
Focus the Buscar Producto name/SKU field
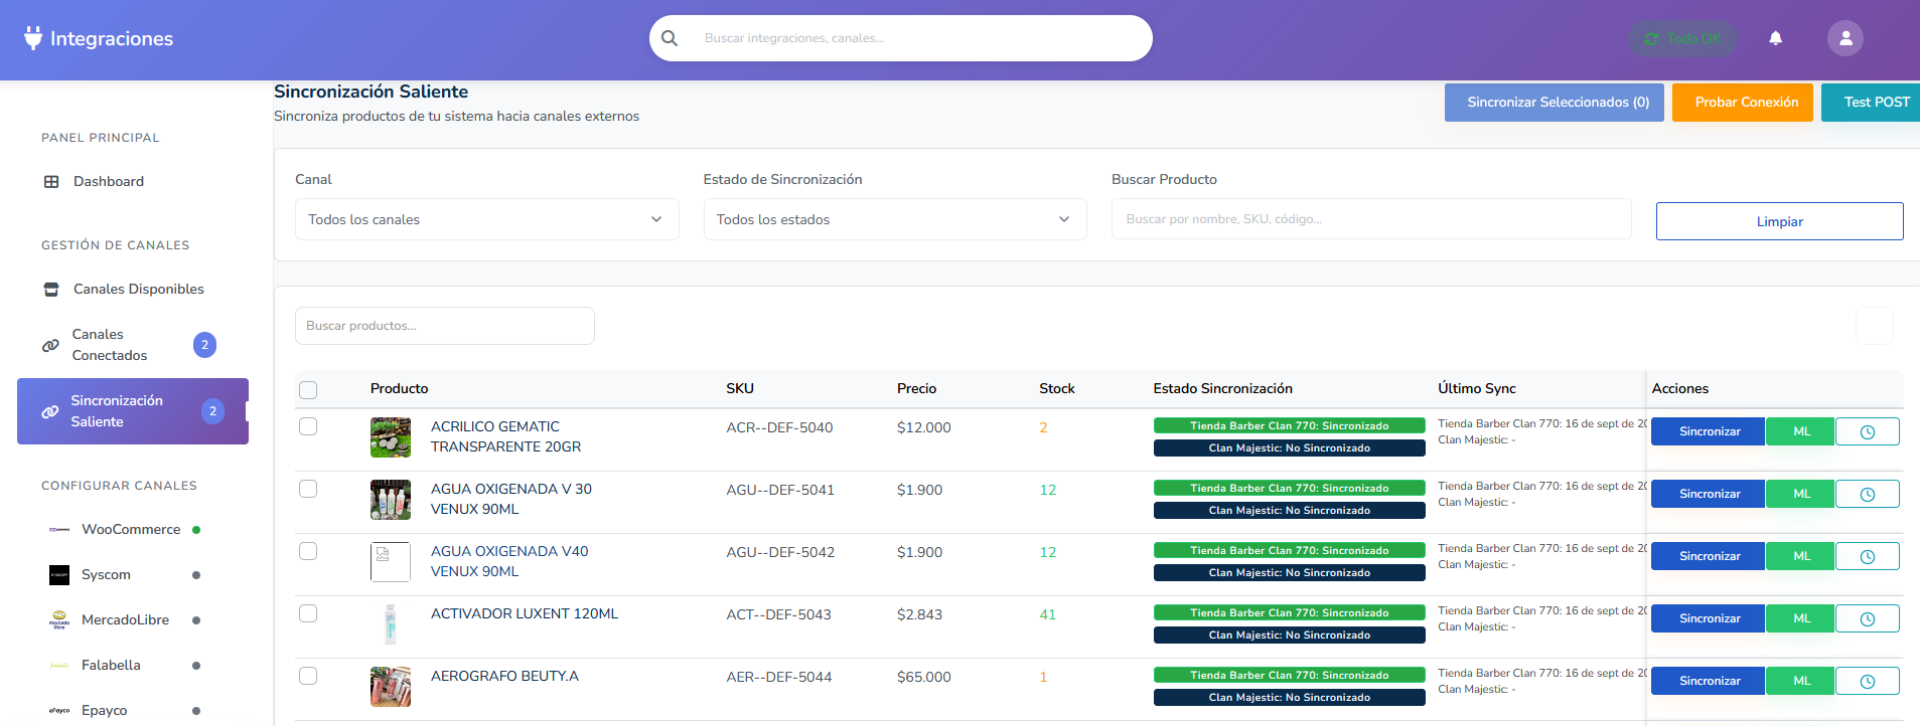point(1371,219)
